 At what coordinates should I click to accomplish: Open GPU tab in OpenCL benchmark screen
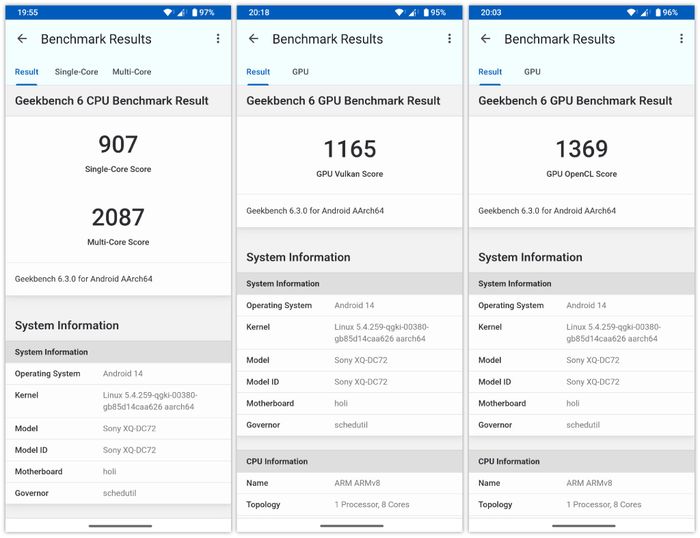point(532,72)
